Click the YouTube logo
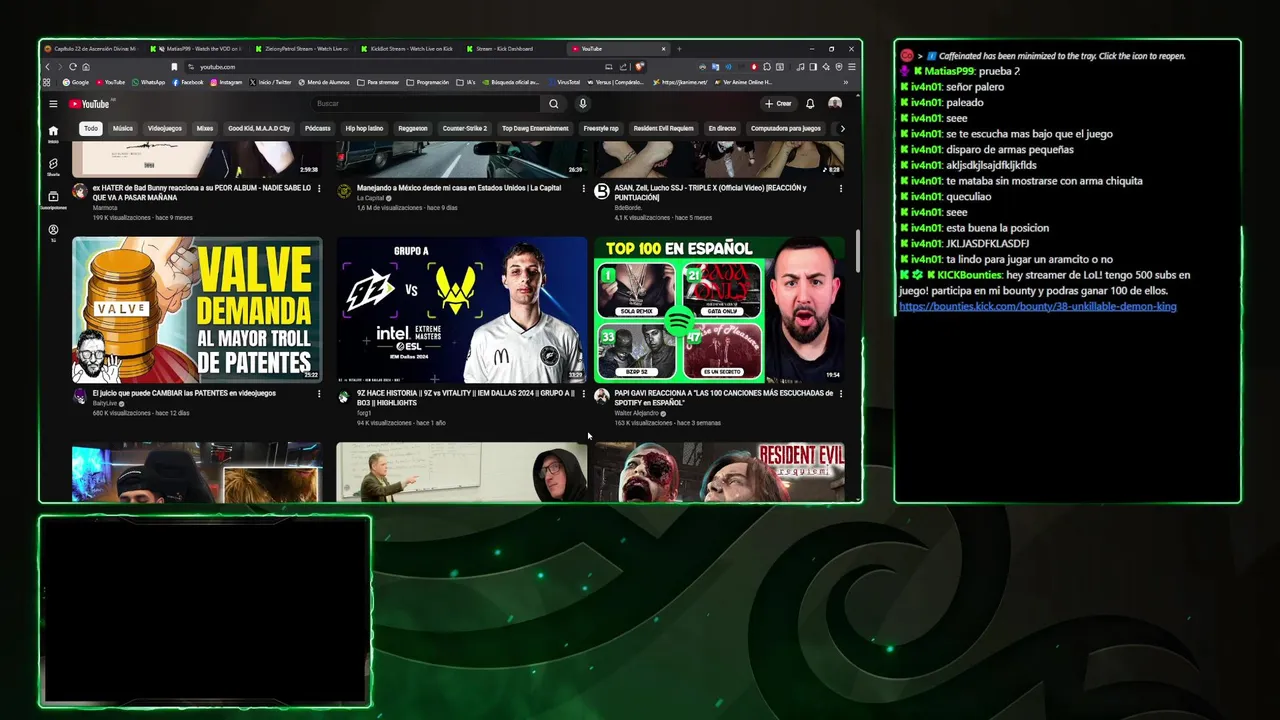 (x=89, y=104)
